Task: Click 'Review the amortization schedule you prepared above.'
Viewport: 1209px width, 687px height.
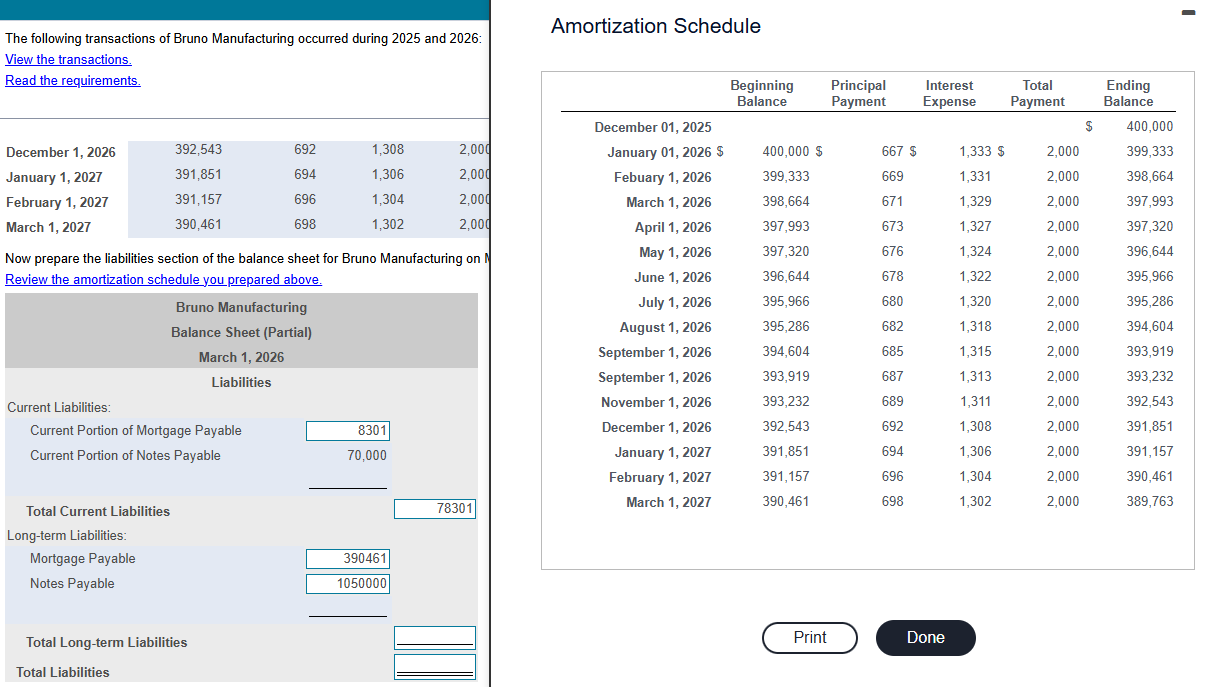Action: pos(164,279)
